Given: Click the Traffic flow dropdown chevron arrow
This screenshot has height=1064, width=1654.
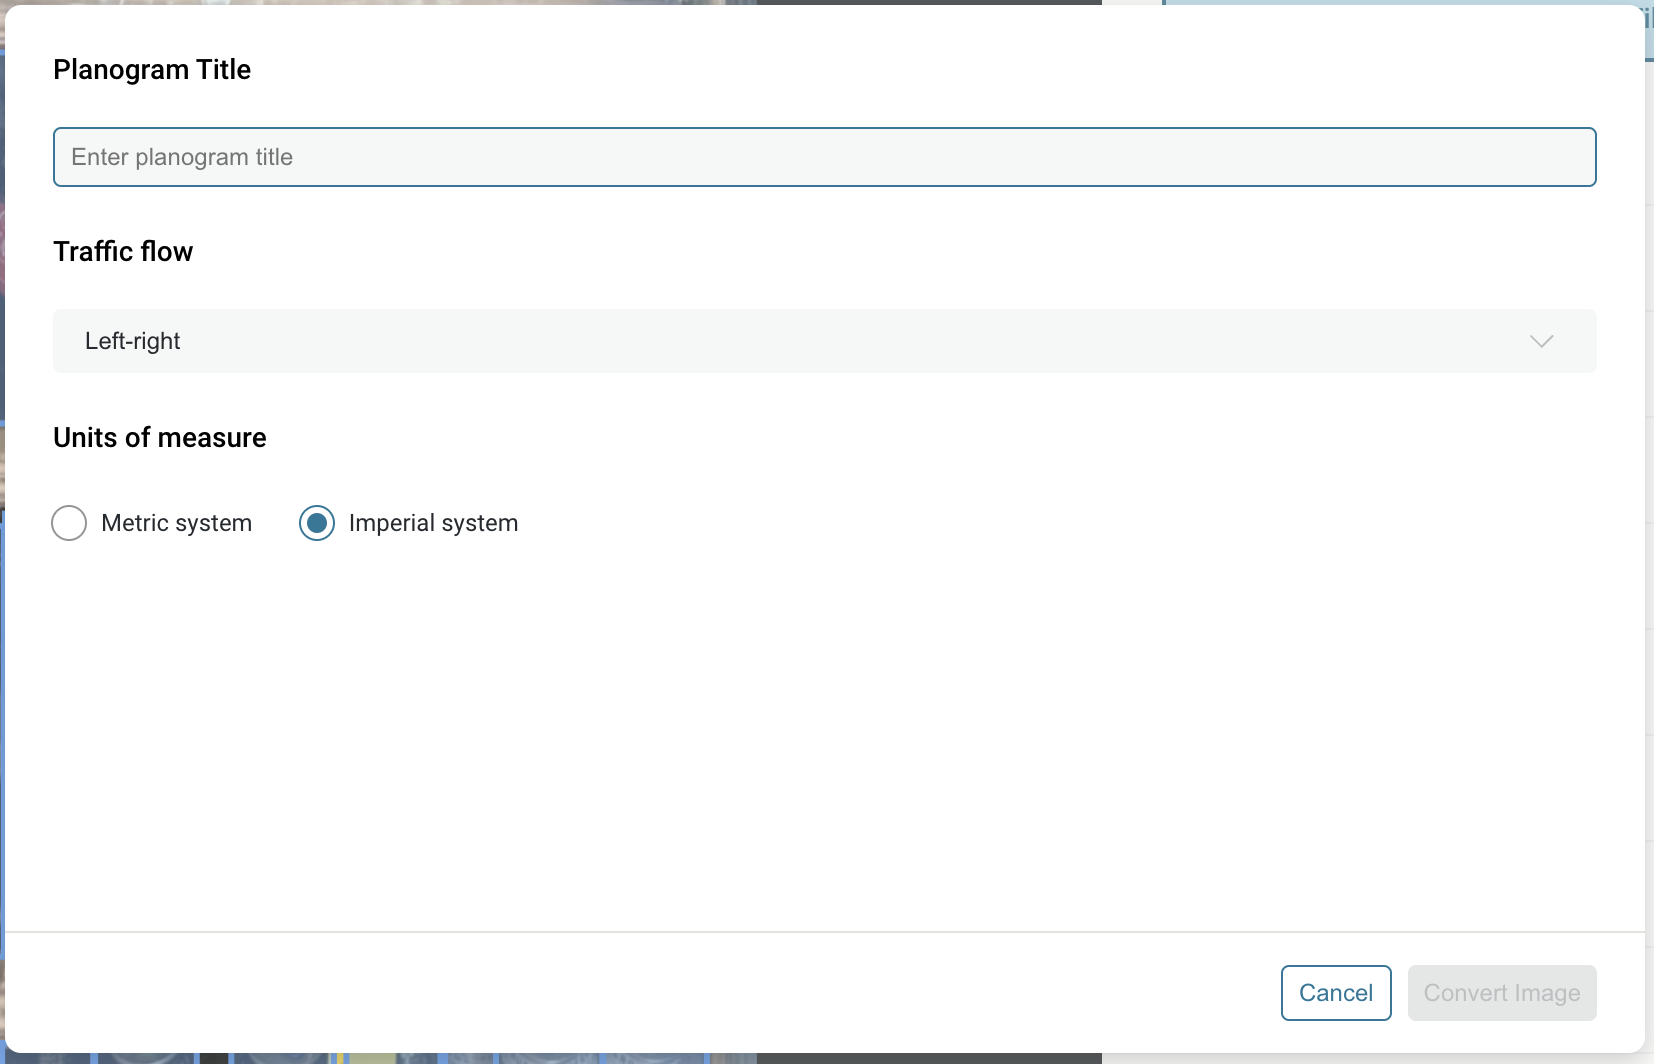Looking at the screenshot, I should [x=1541, y=341].
